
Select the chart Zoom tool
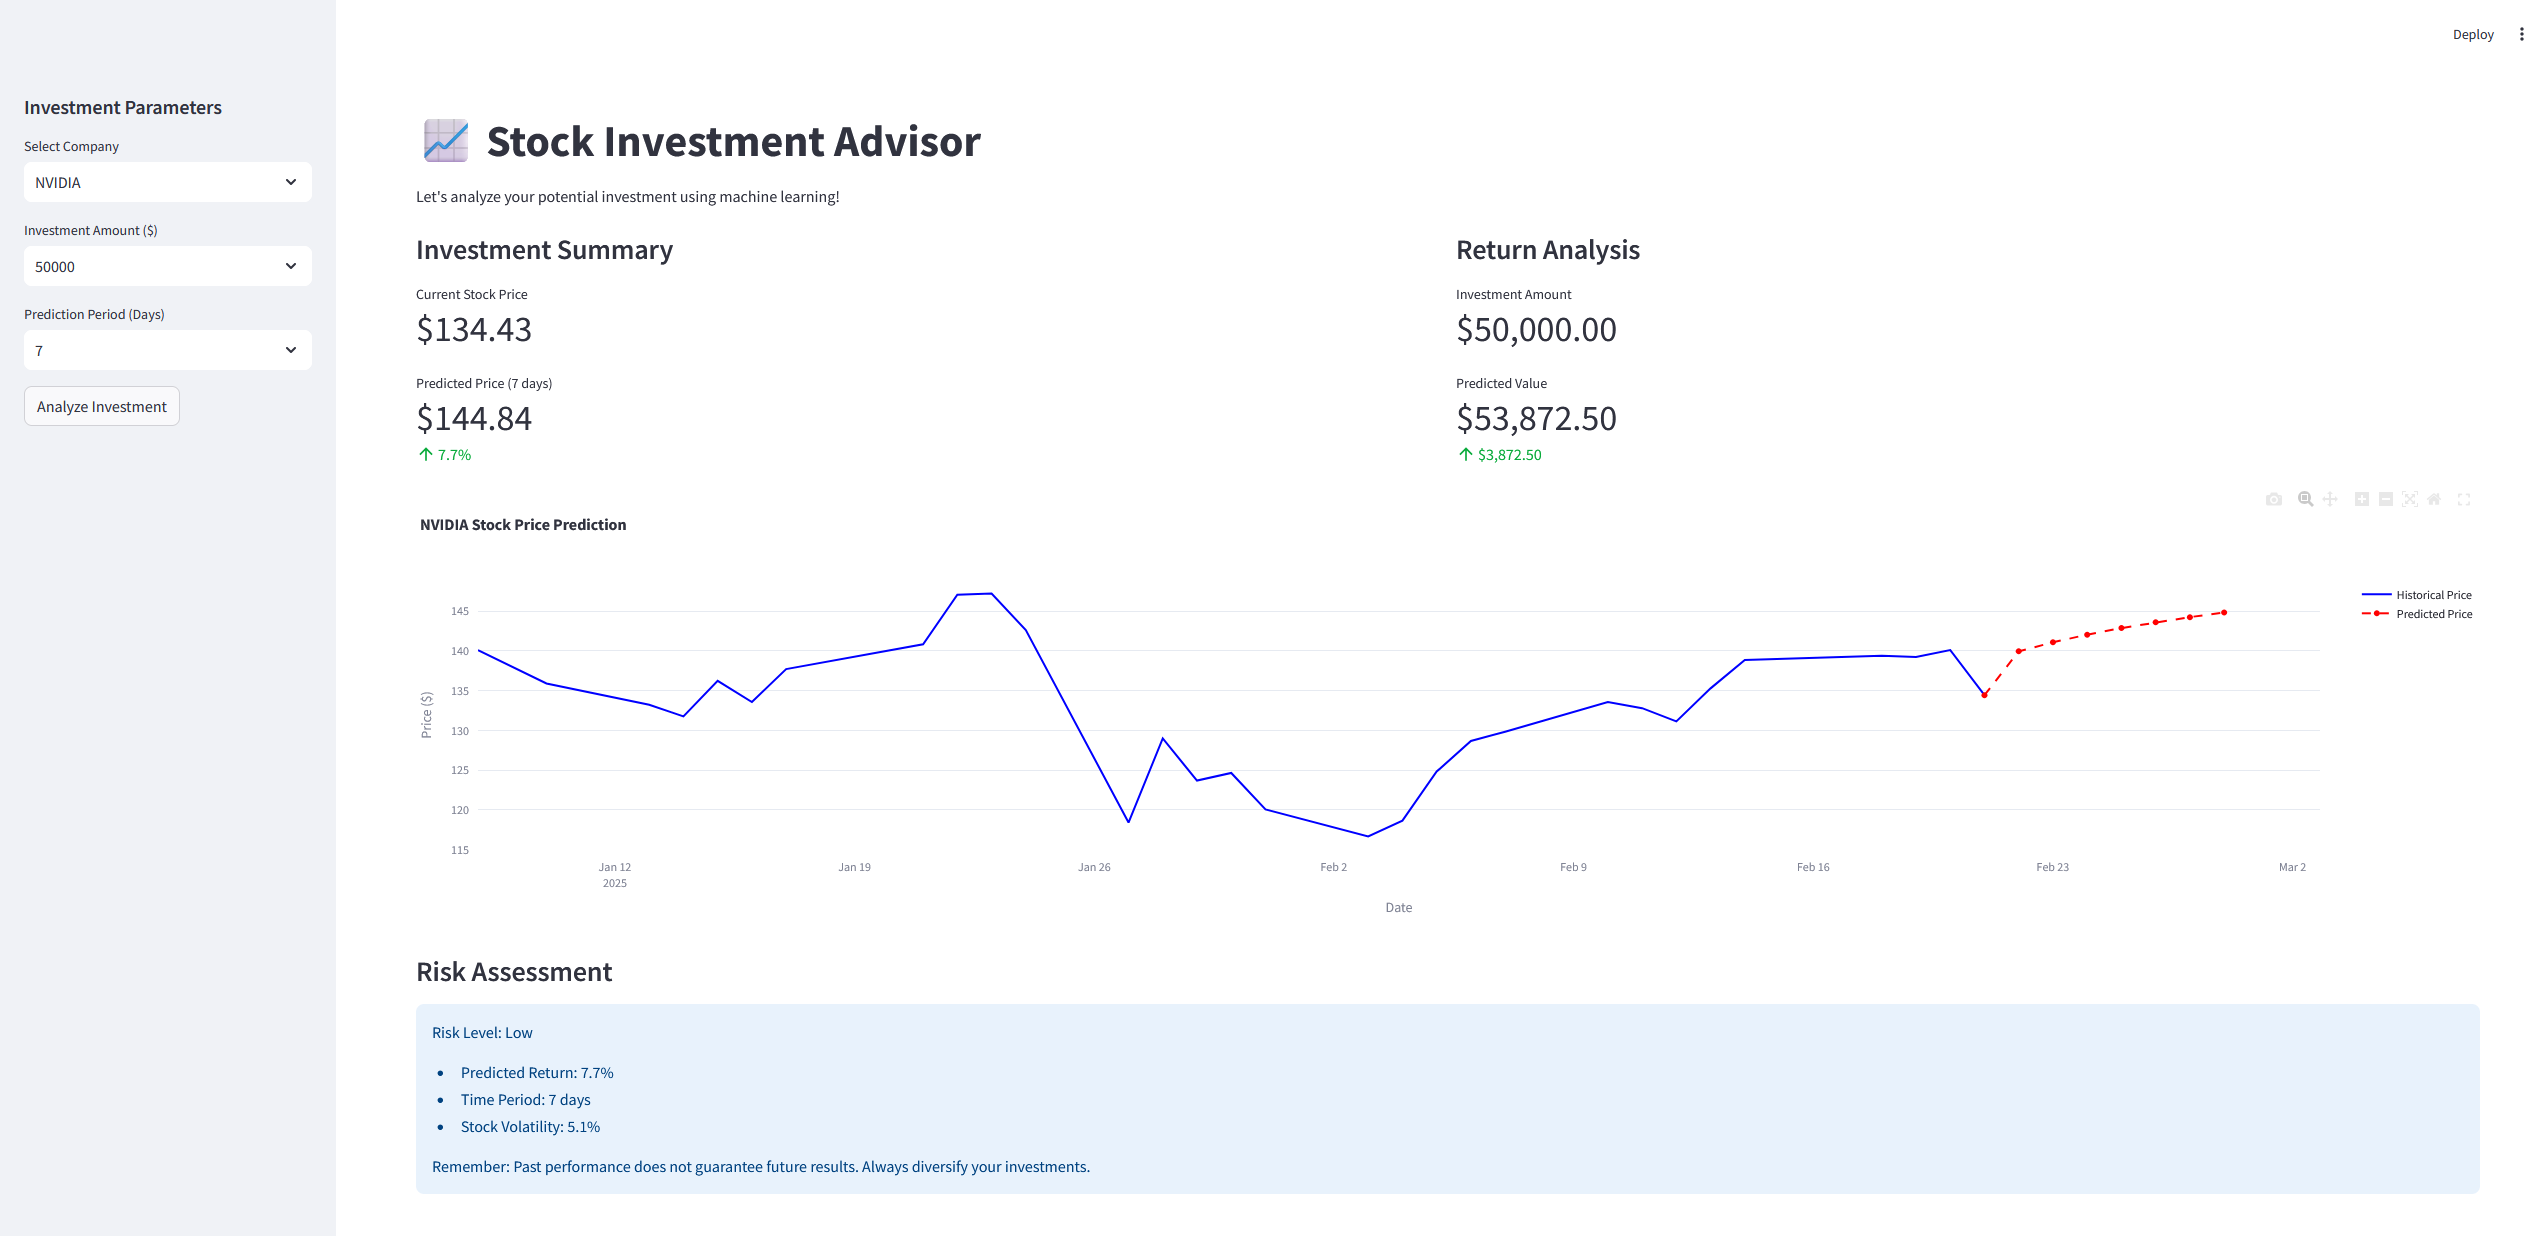click(2305, 499)
